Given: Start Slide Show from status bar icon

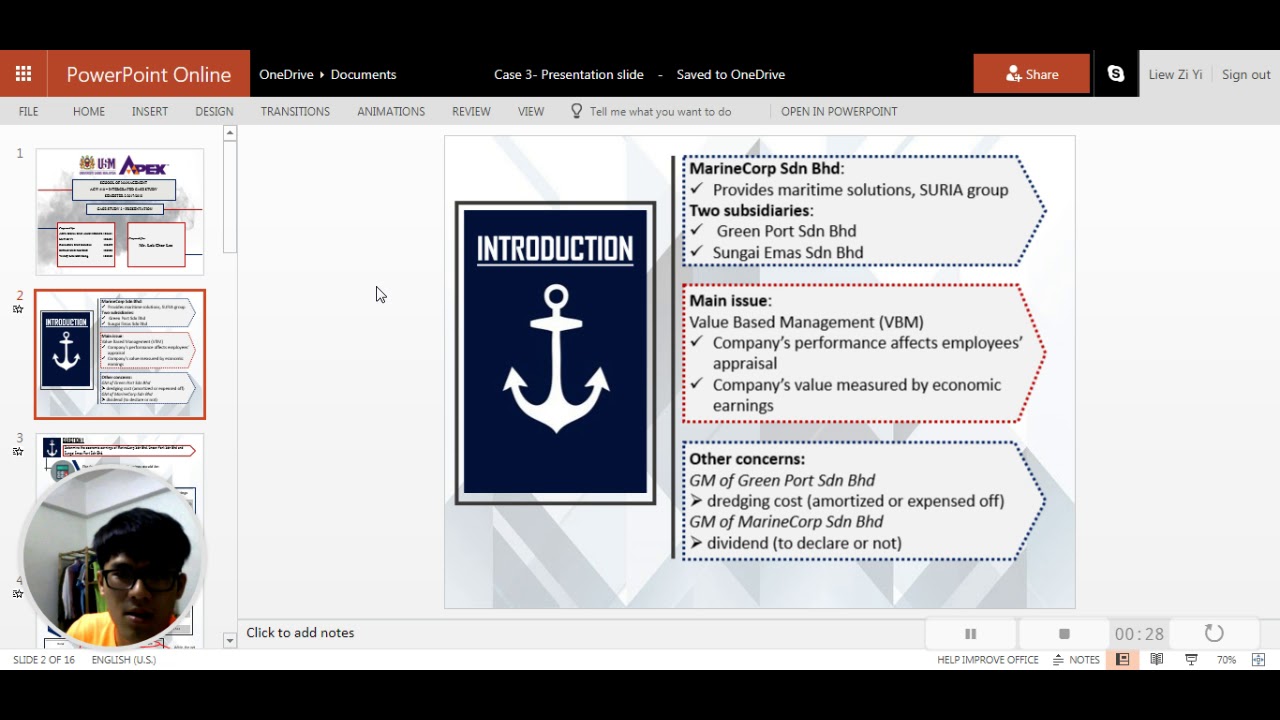Looking at the screenshot, I should (1191, 660).
